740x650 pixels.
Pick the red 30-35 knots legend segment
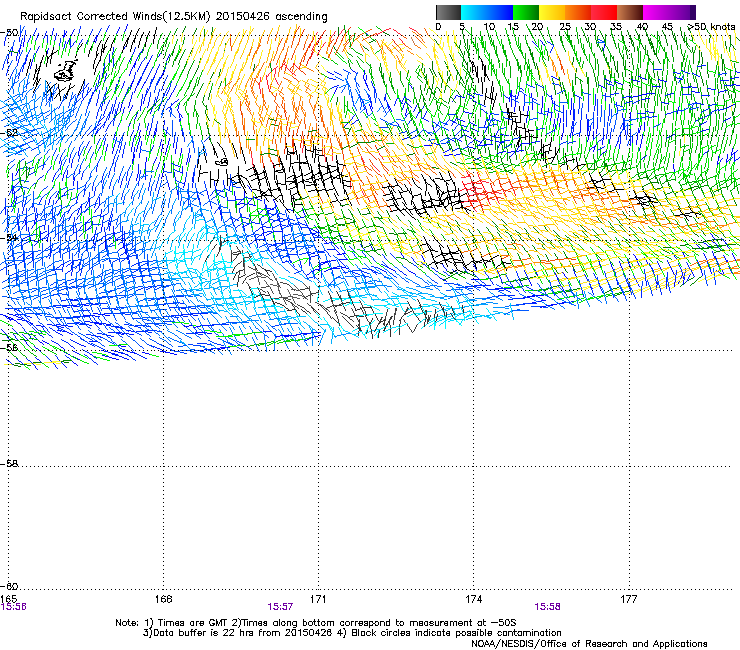coord(604,12)
